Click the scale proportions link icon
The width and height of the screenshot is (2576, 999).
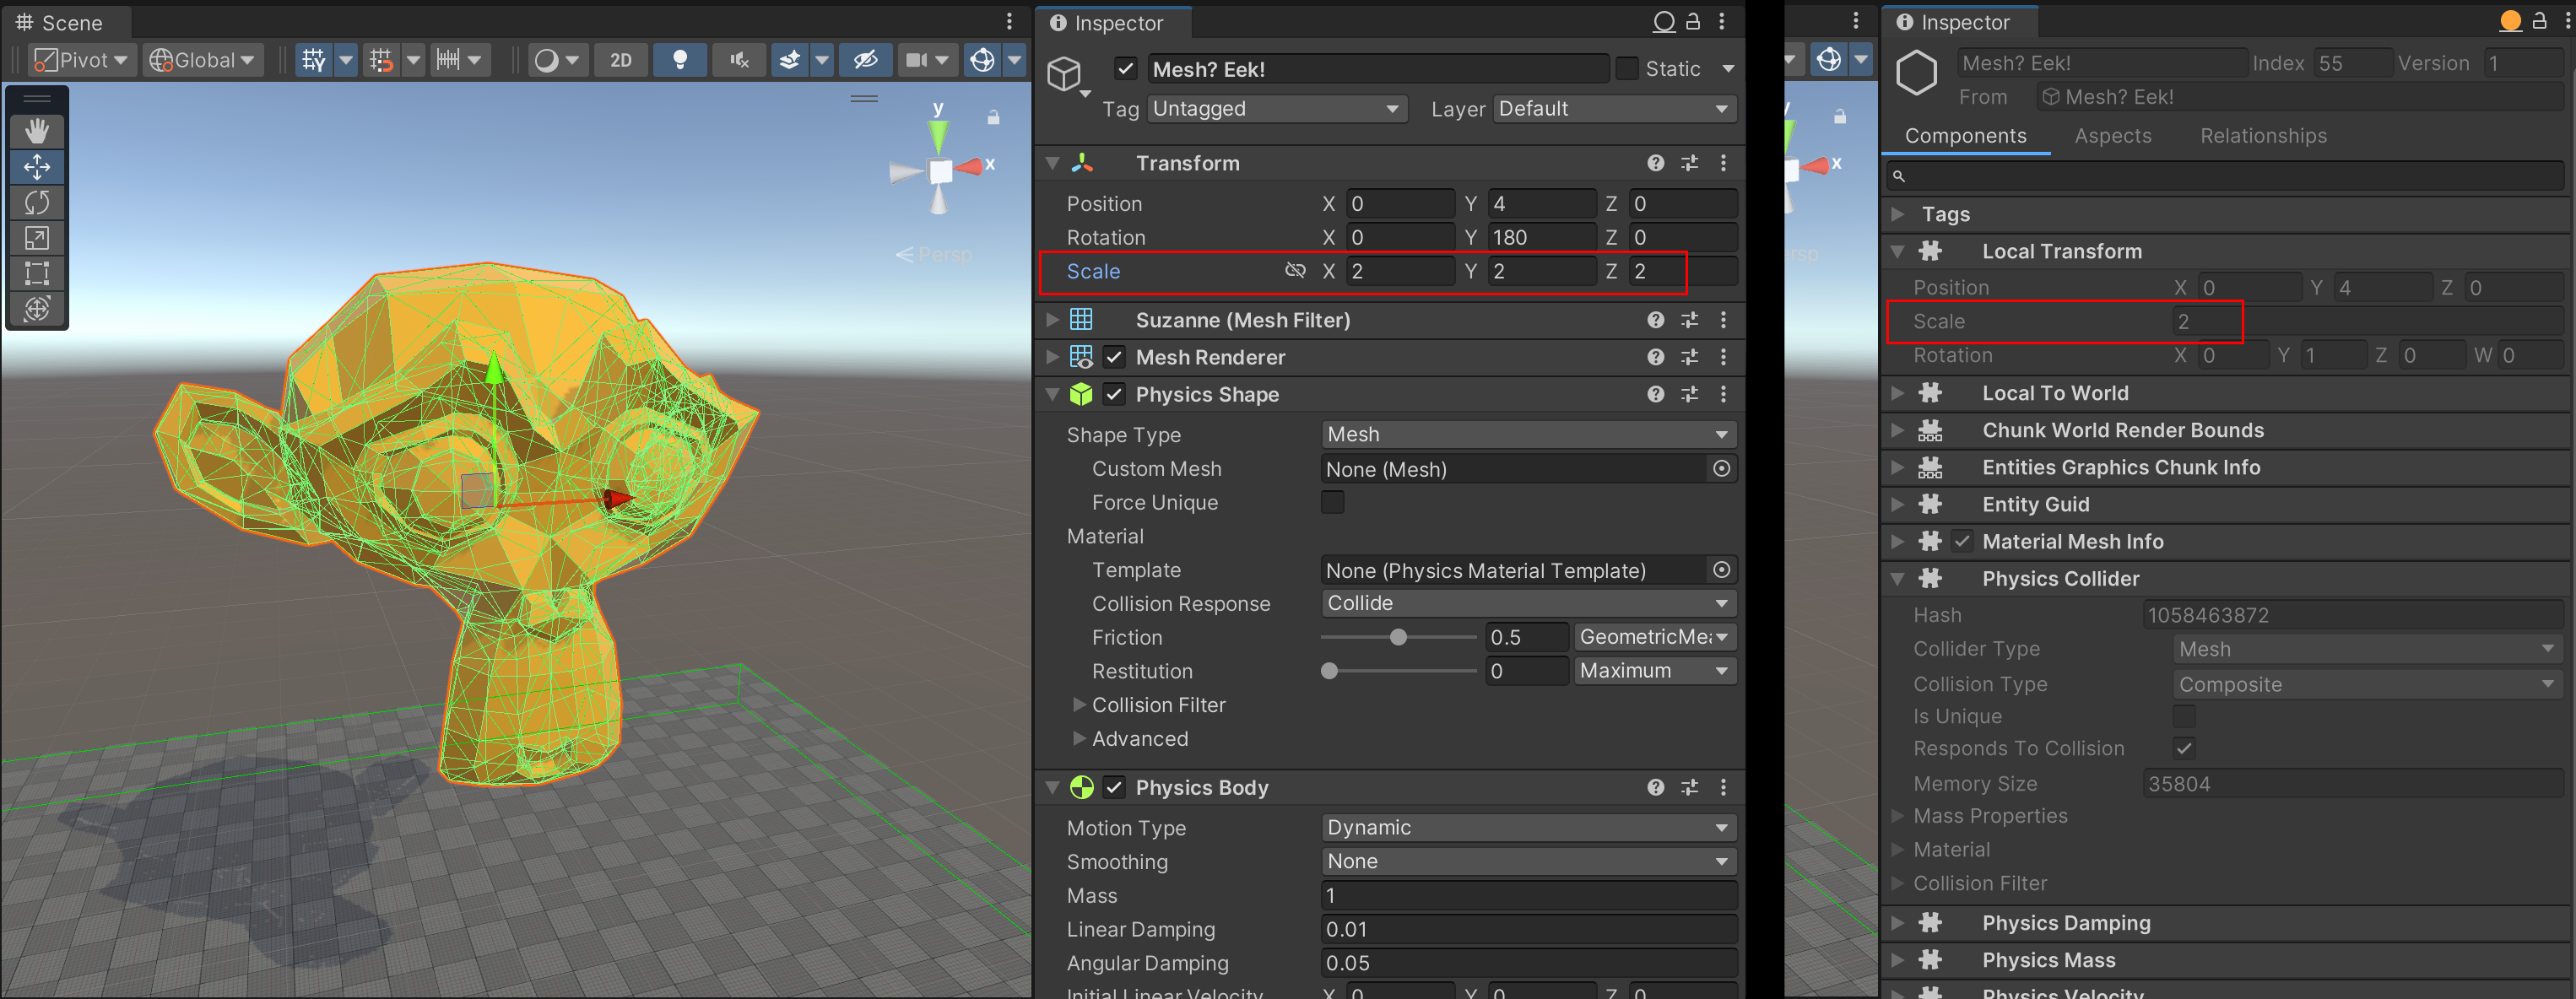(1295, 271)
